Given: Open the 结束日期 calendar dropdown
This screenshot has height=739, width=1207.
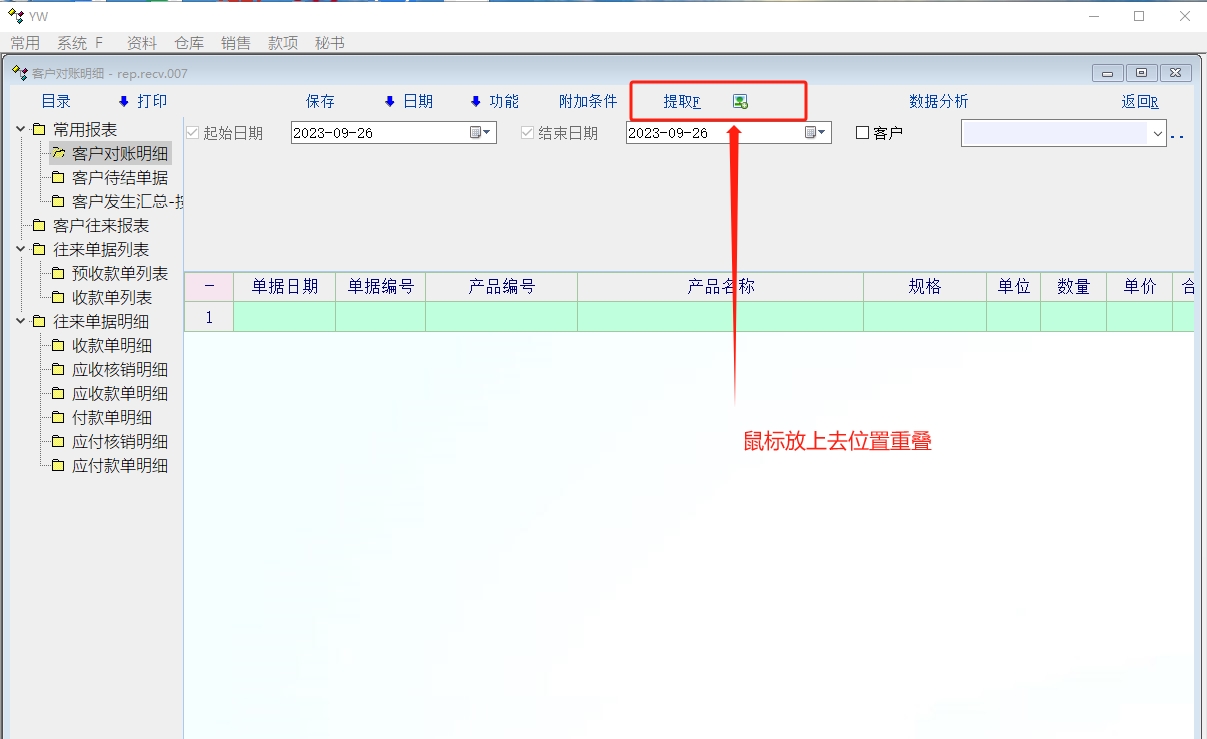Looking at the screenshot, I should tap(816, 133).
